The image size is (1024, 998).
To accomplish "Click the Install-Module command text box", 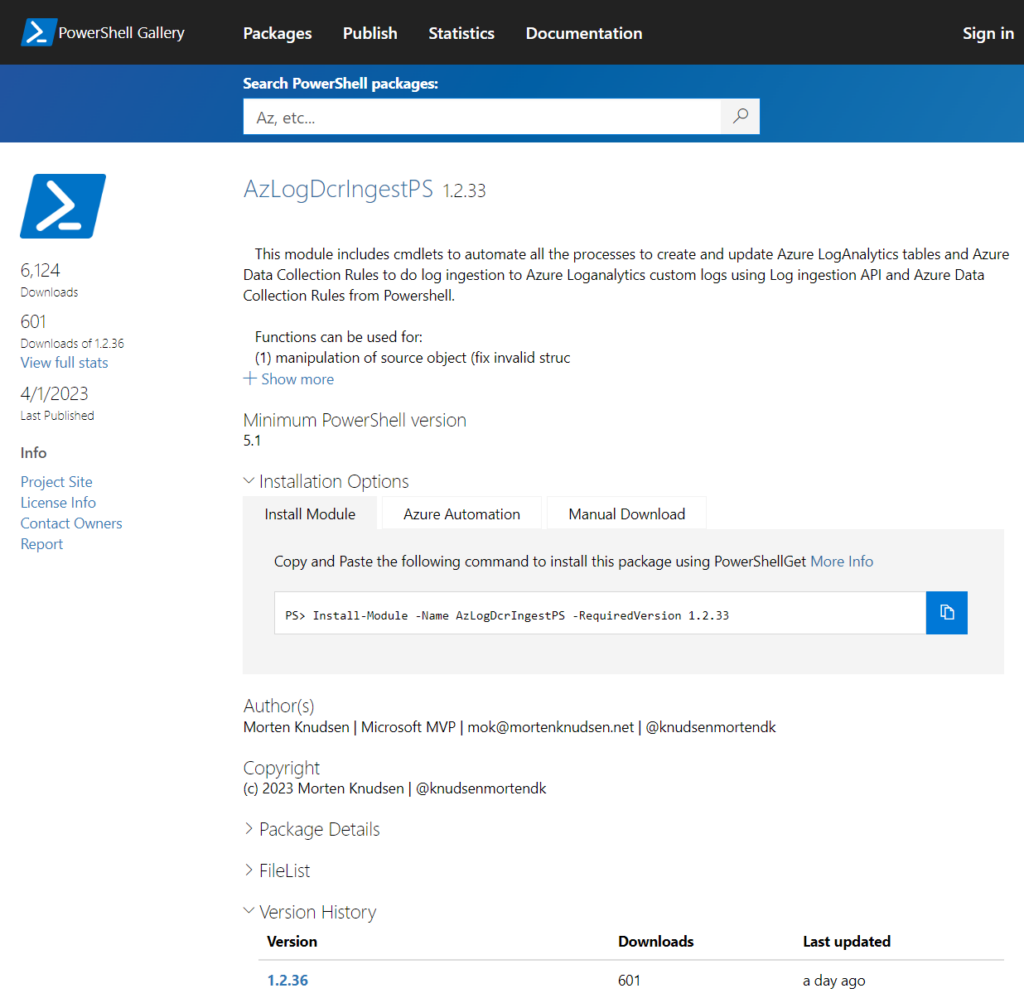I will tap(600, 613).
